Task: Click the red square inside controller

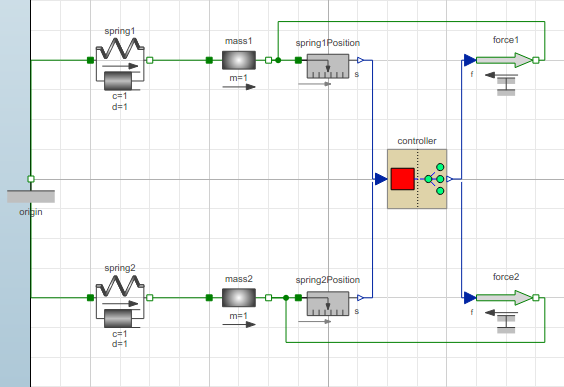Action: tap(402, 179)
